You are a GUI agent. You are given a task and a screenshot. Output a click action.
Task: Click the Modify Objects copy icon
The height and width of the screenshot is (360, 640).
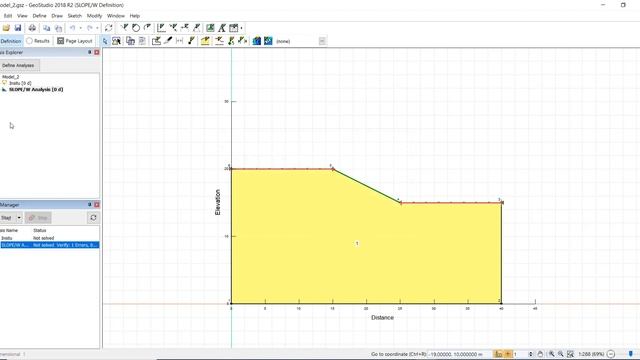(x=130, y=41)
